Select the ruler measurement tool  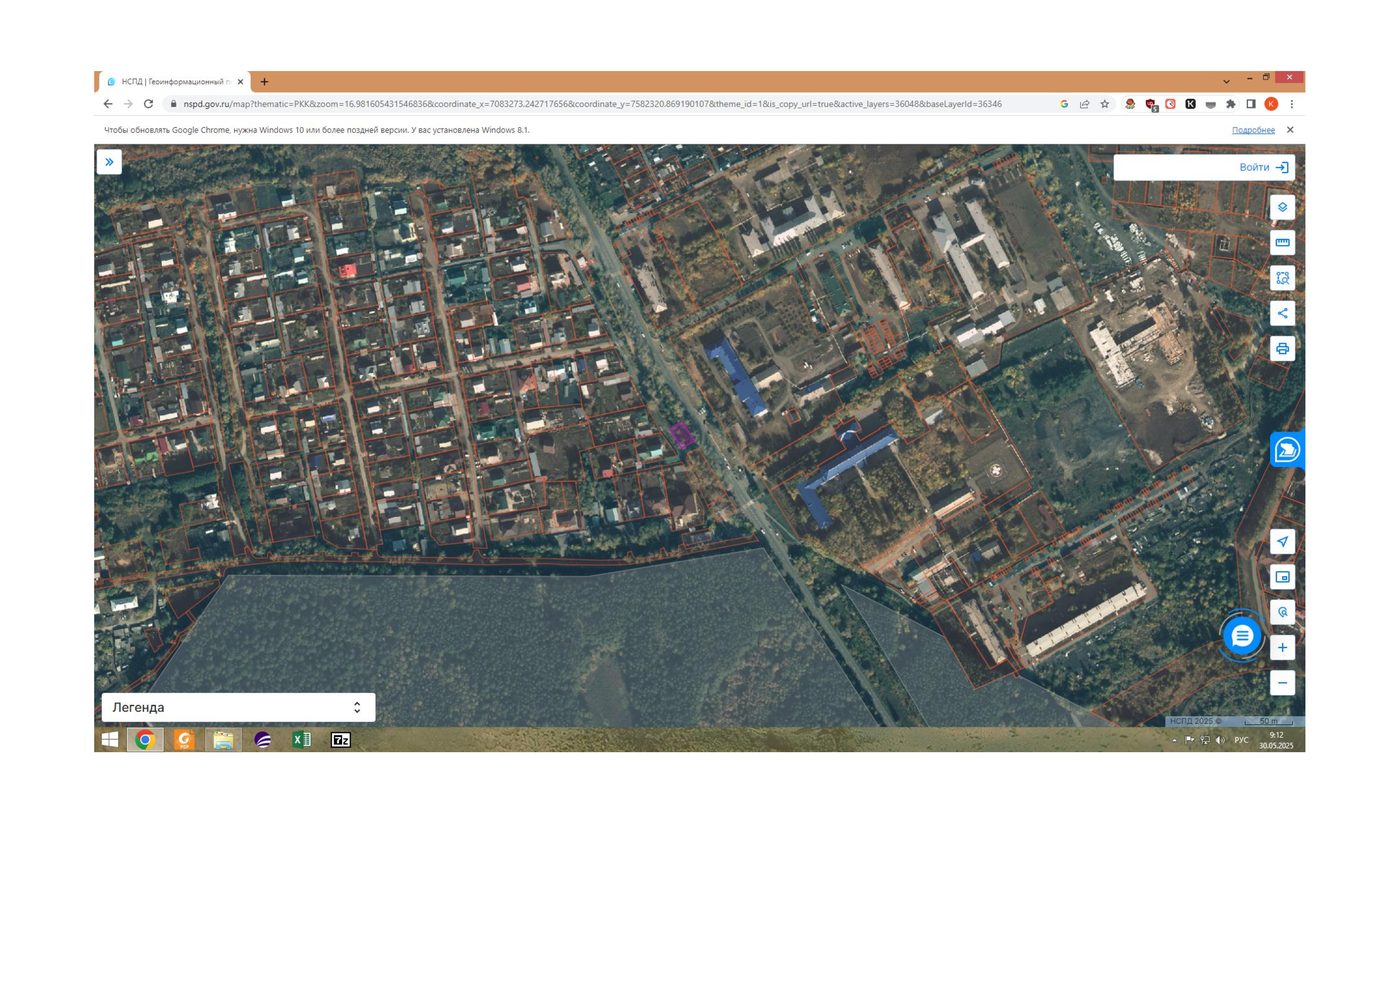point(1282,242)
